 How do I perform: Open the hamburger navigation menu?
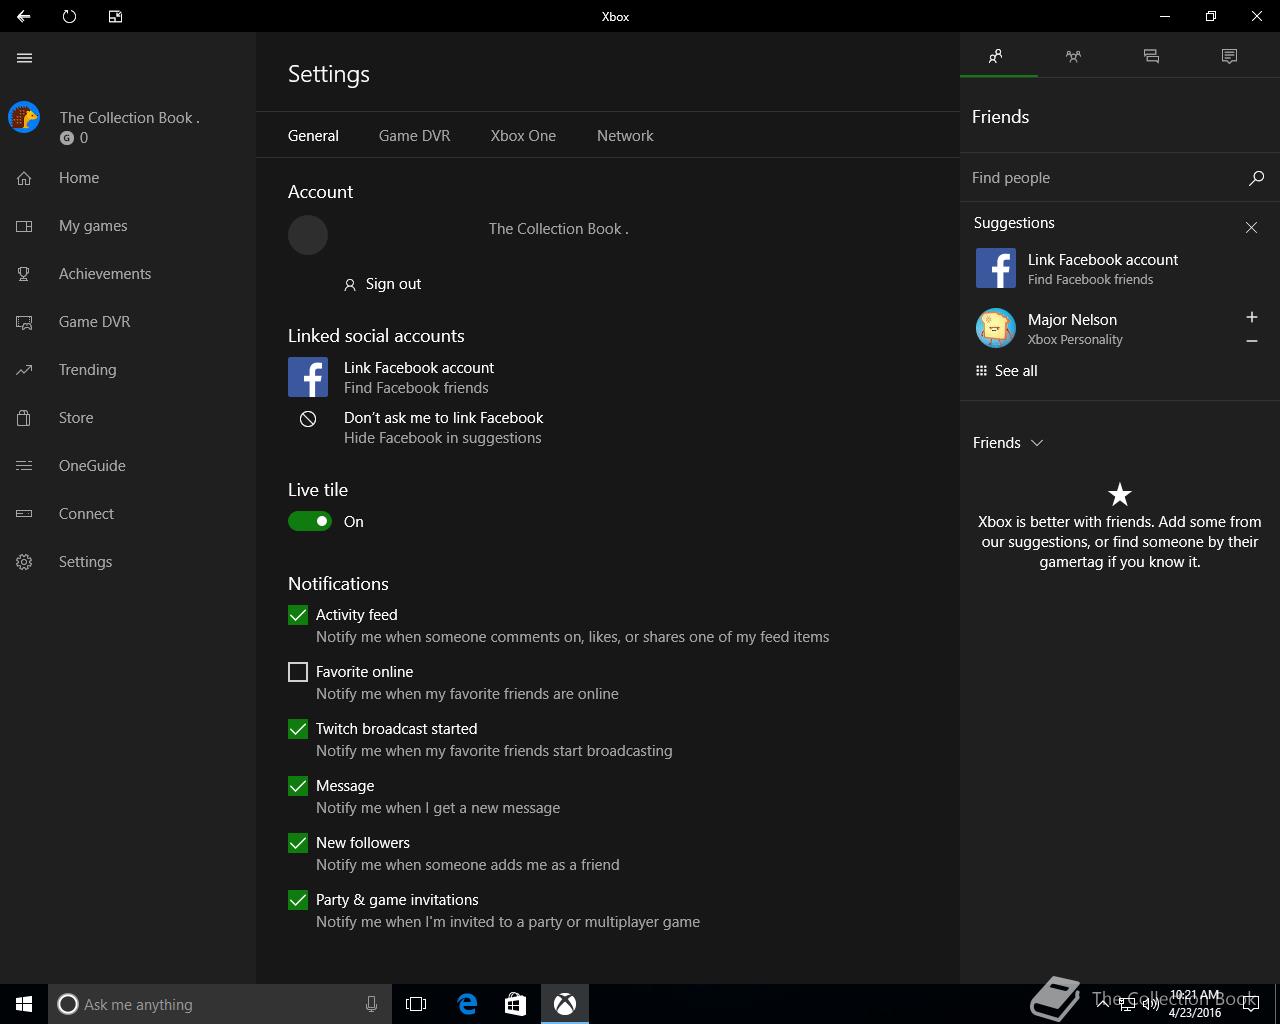(24, 58)
